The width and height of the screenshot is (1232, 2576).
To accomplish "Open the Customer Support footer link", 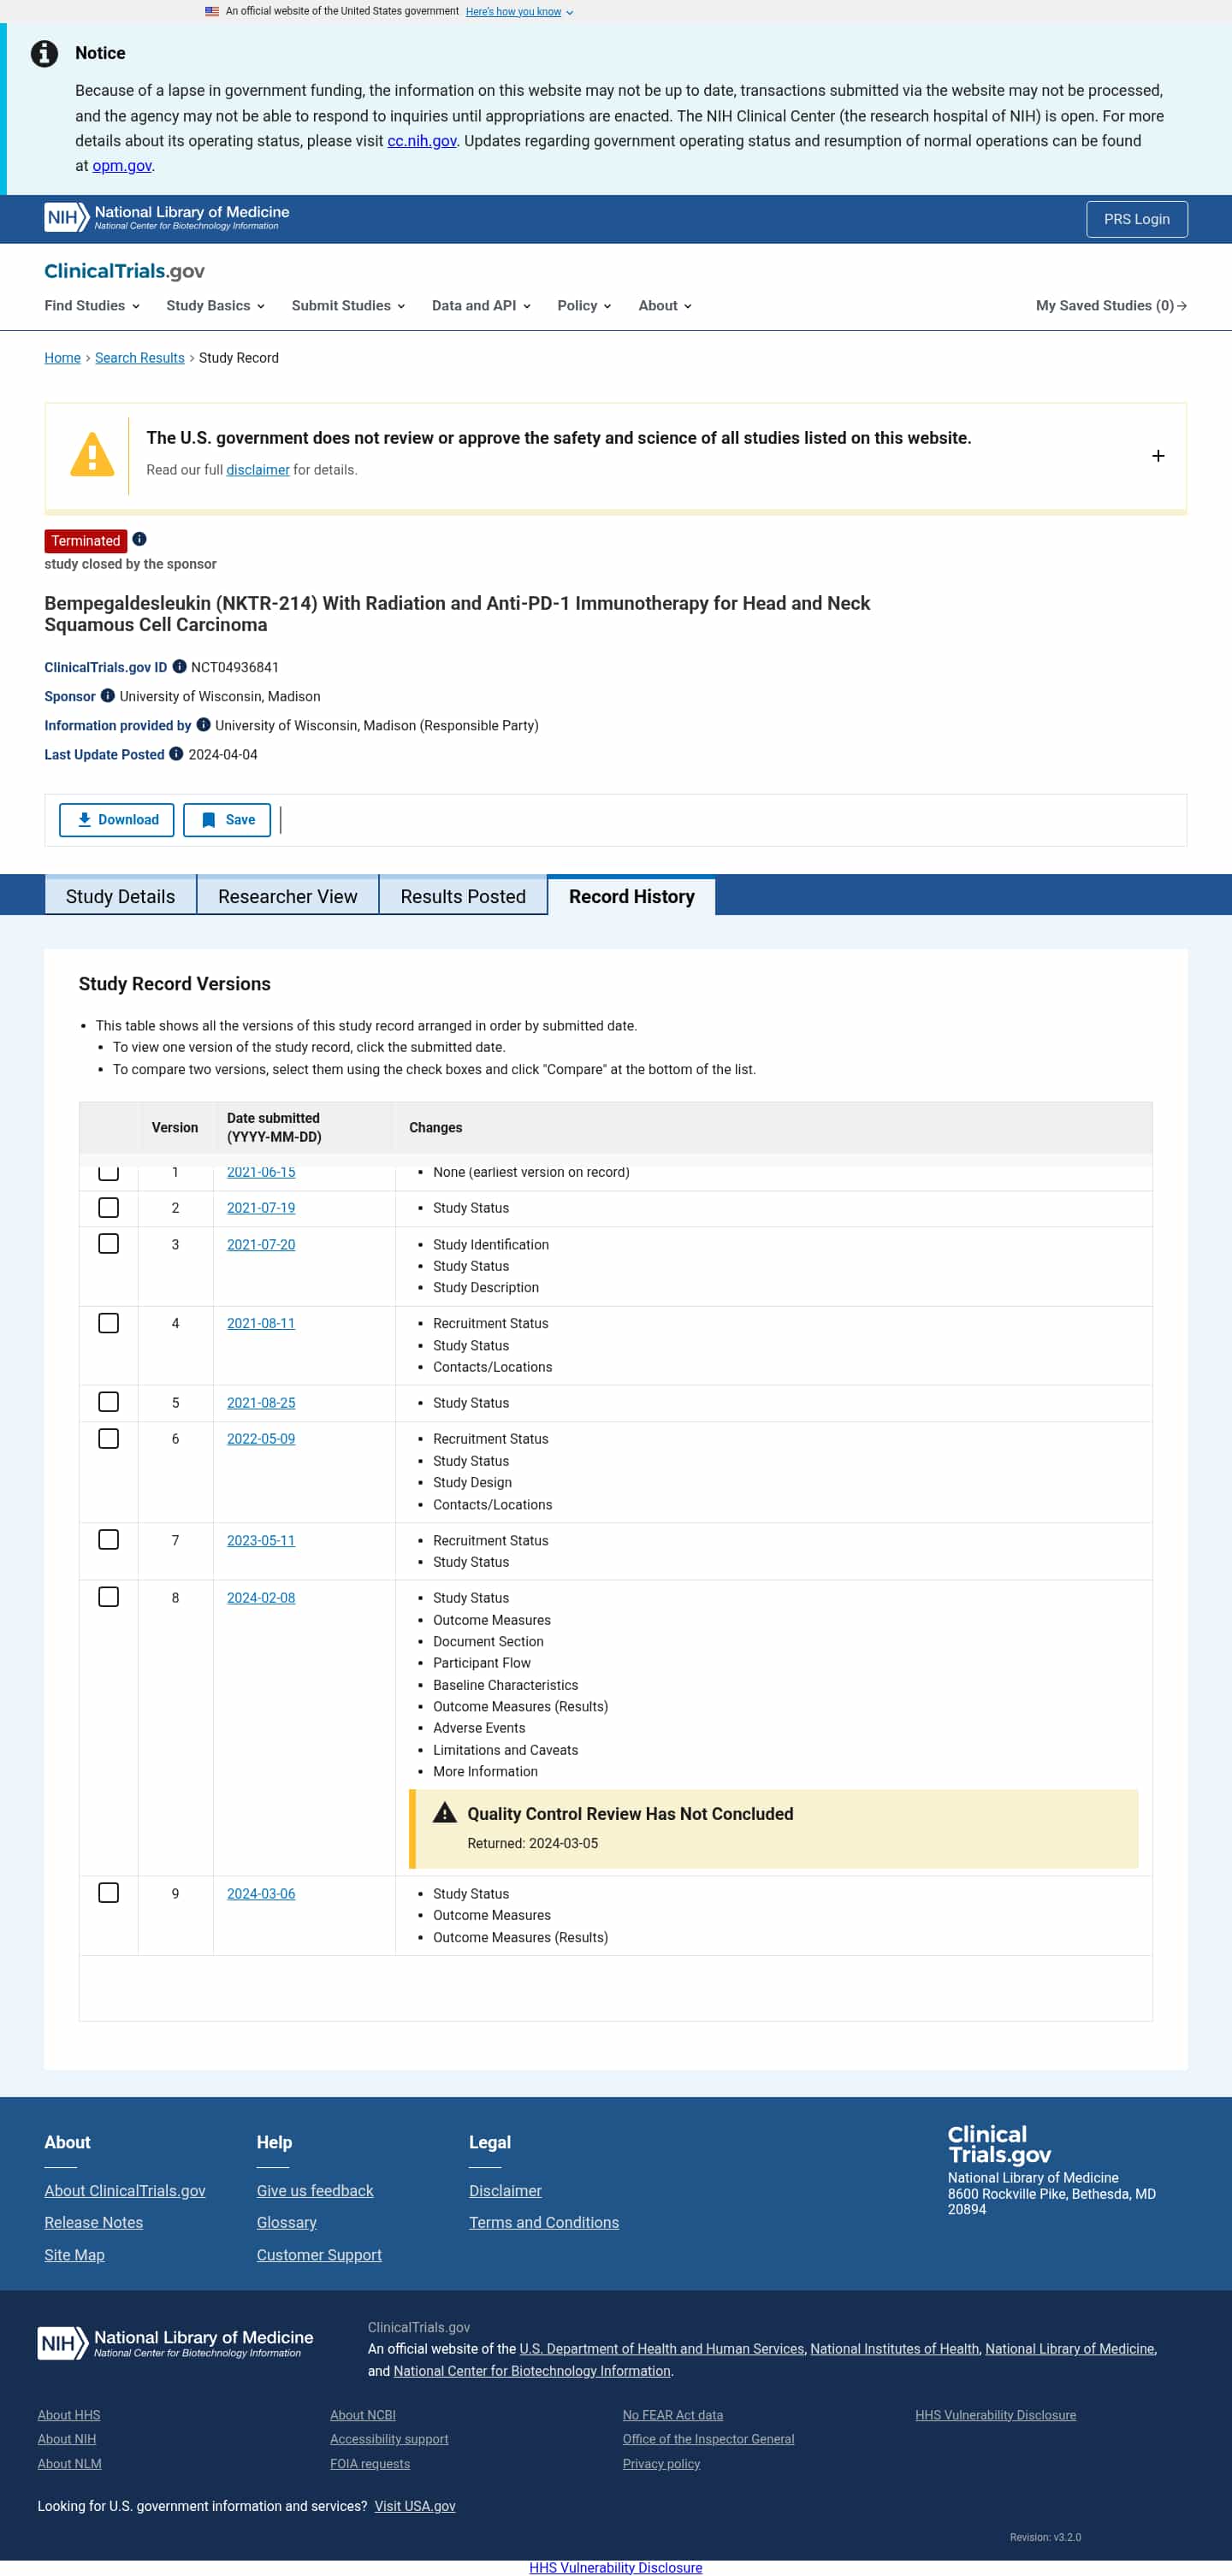I will pos(319,2254).
